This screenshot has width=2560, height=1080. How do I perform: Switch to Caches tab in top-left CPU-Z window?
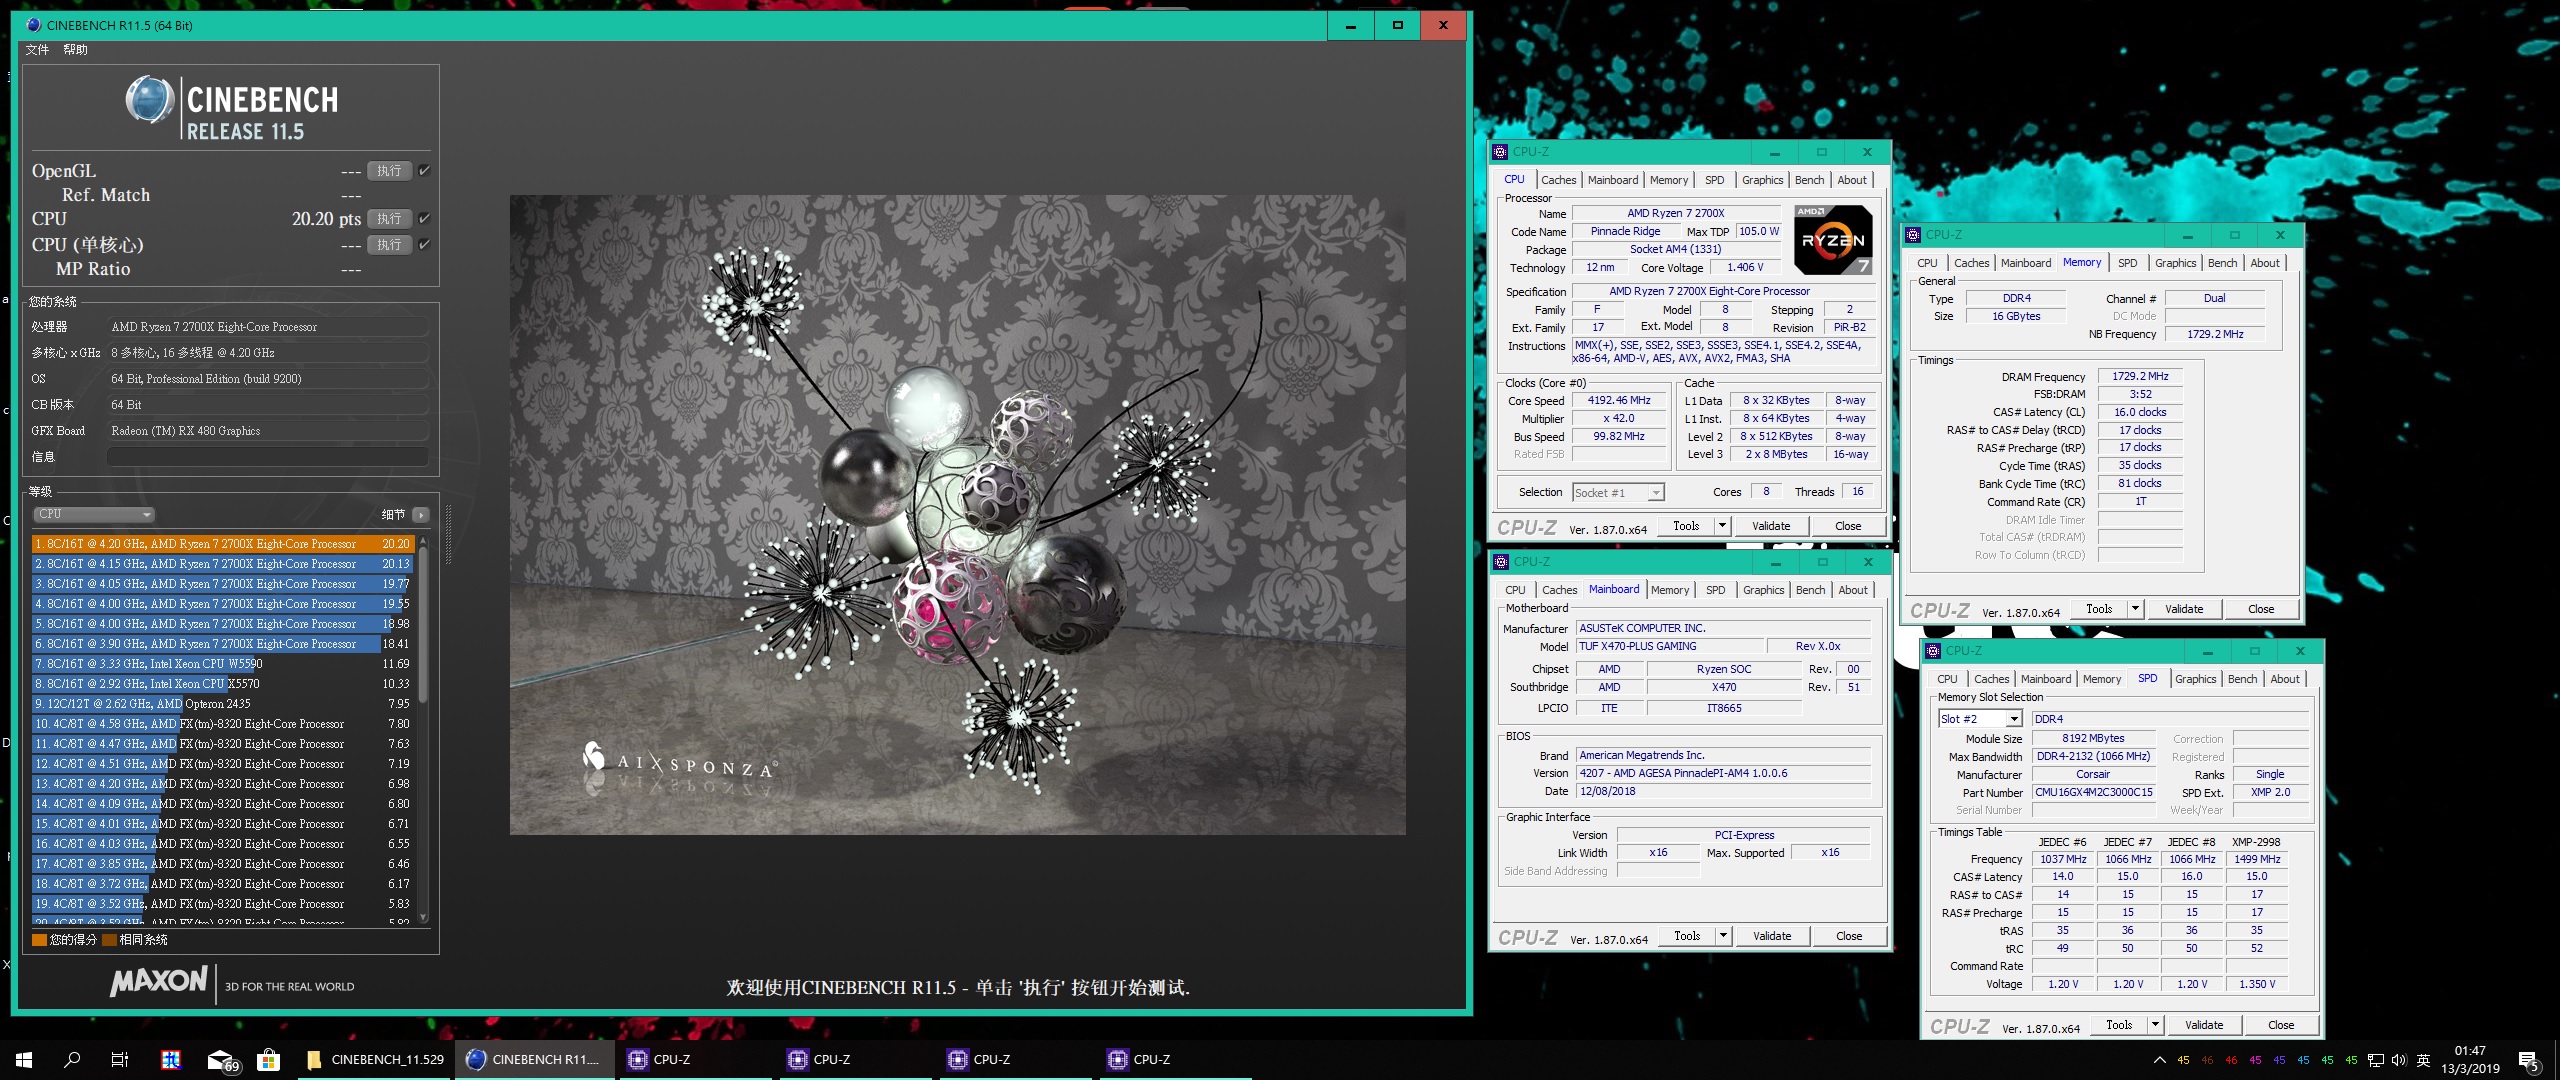pyautogui.click(x=1558, y=180)
